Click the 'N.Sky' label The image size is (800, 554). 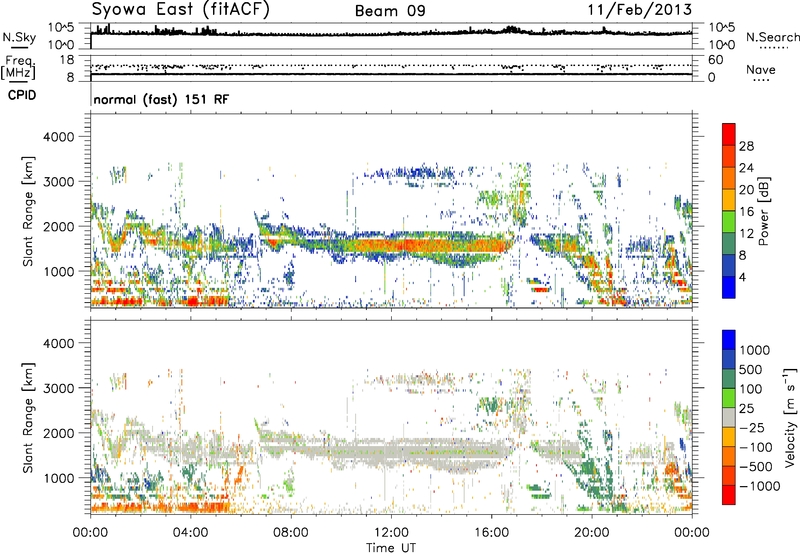pos(19,37)
